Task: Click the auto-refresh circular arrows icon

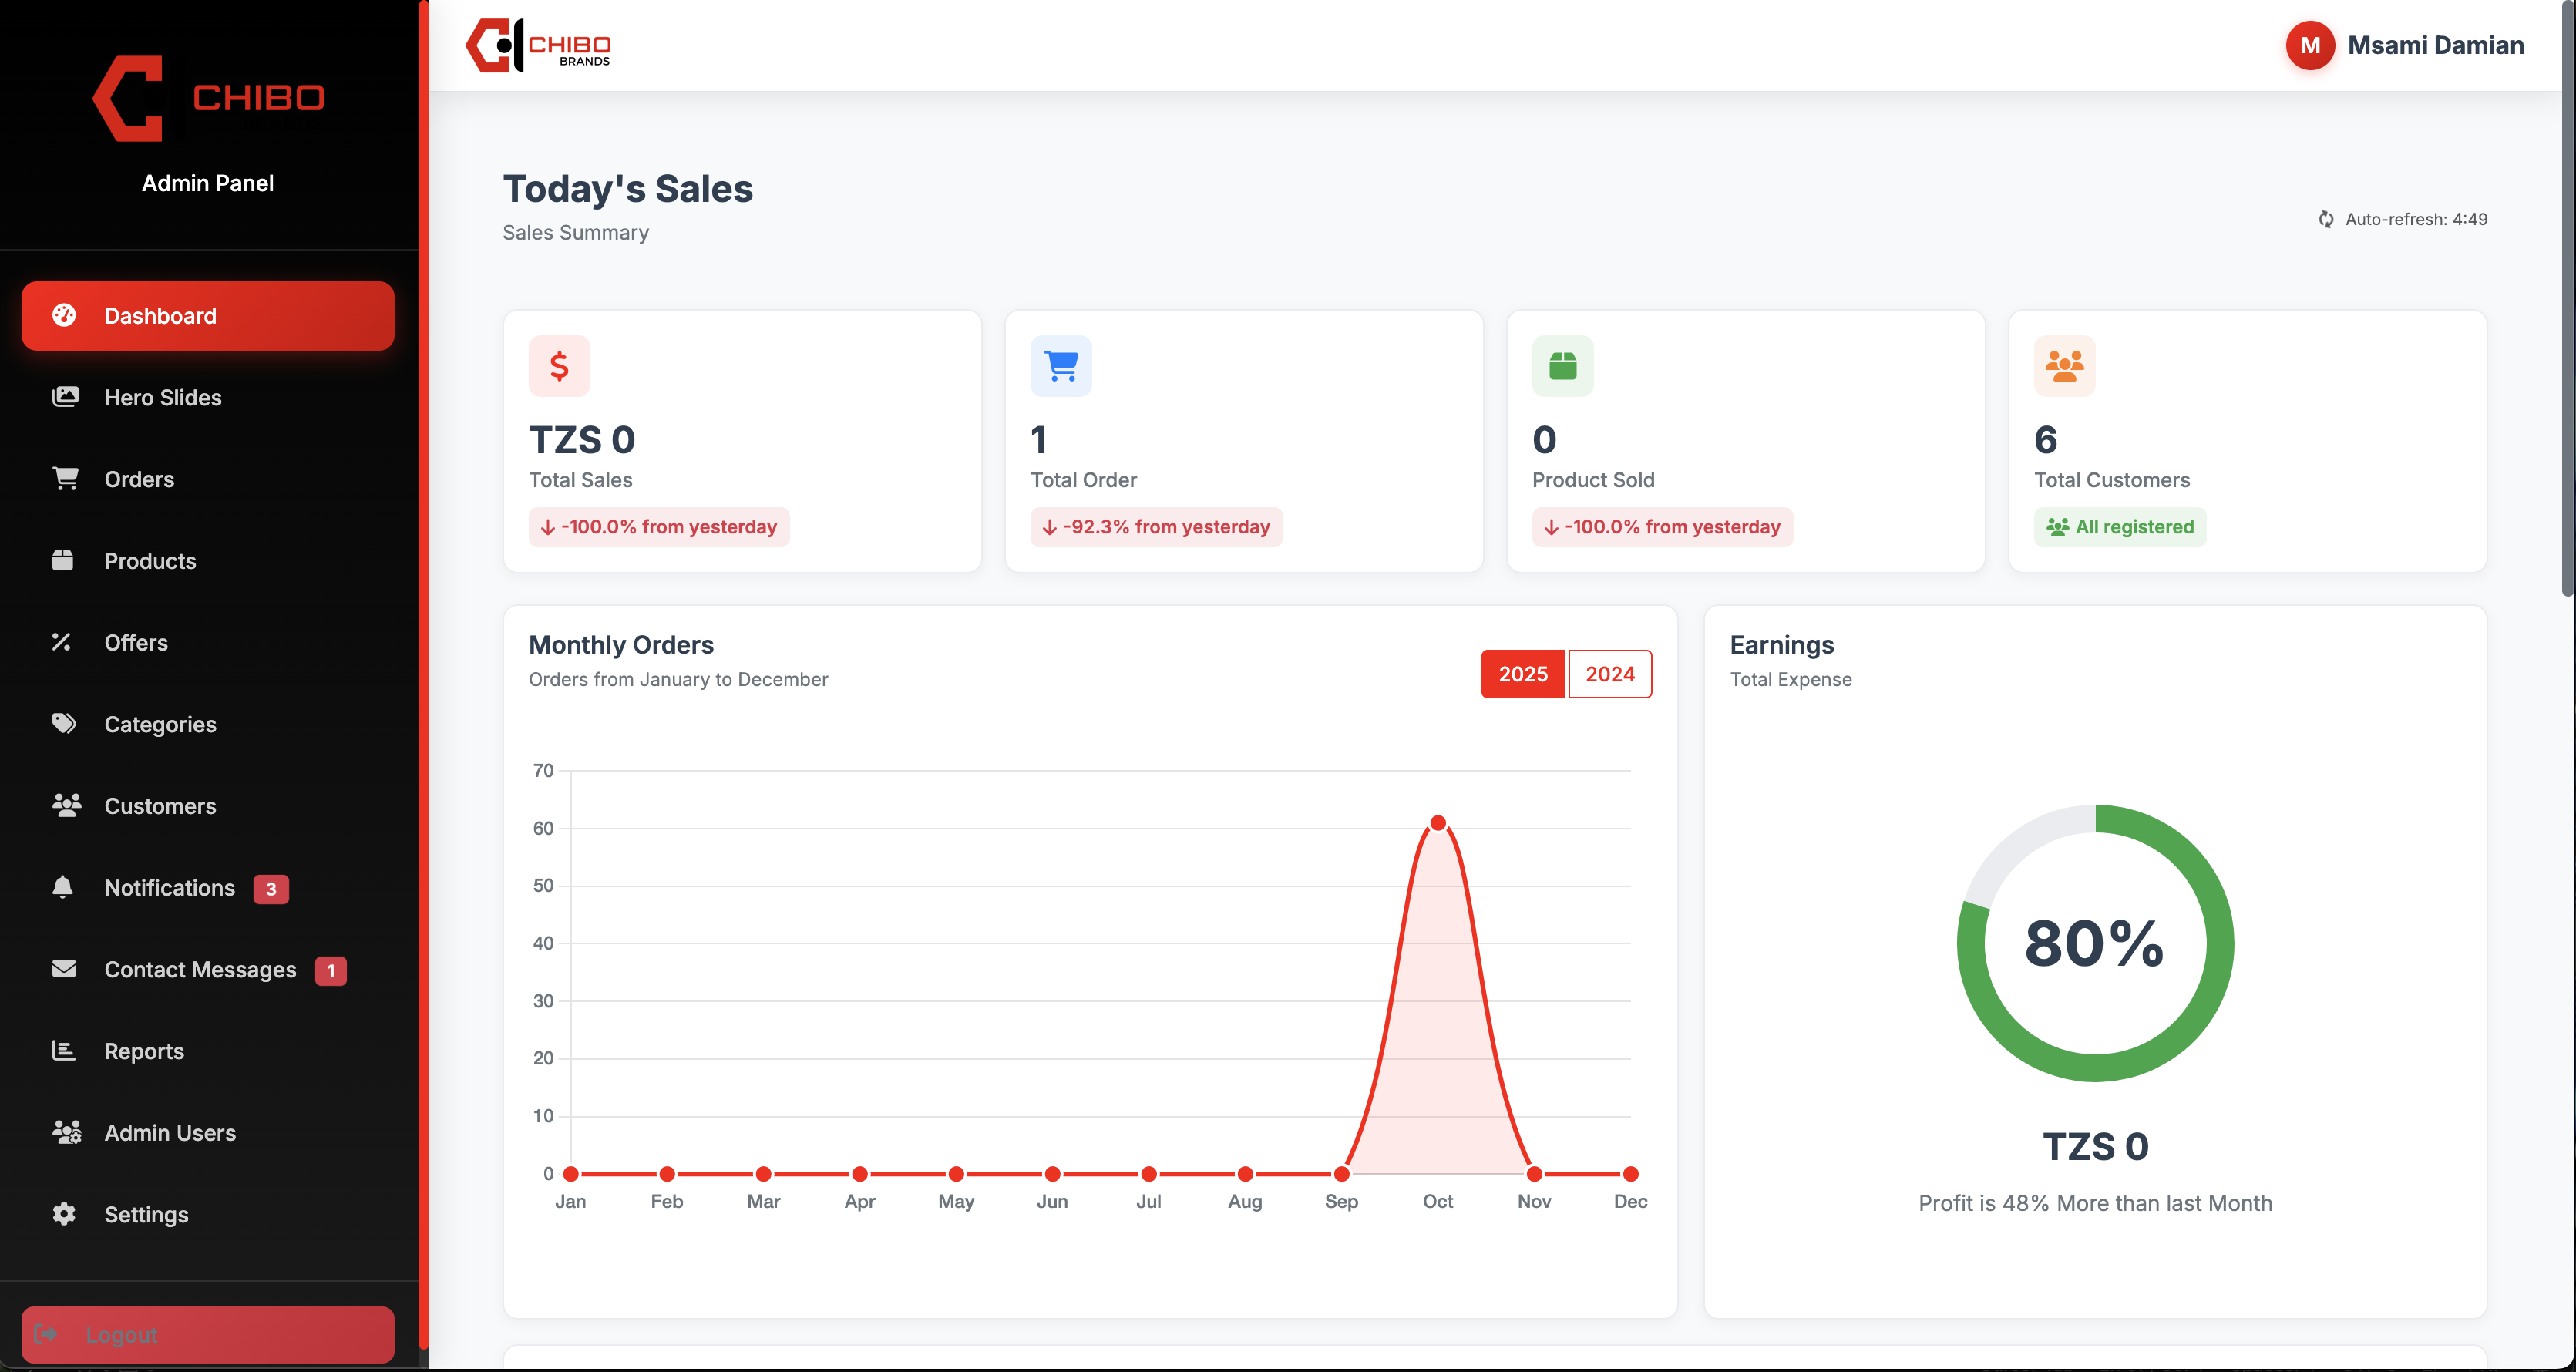Action: 2326,219
